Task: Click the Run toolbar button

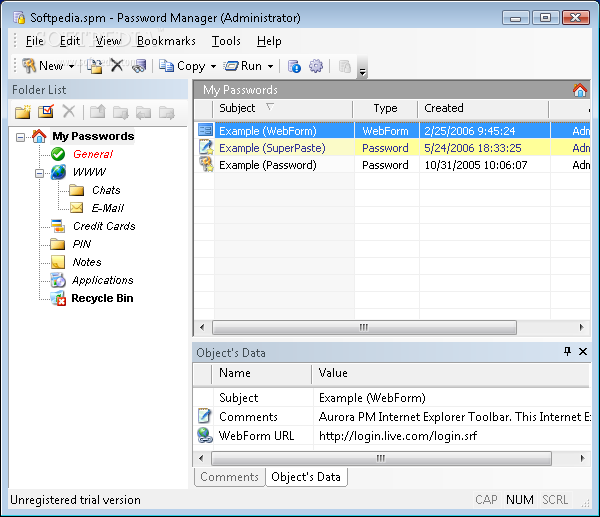Action: (243, 66)
